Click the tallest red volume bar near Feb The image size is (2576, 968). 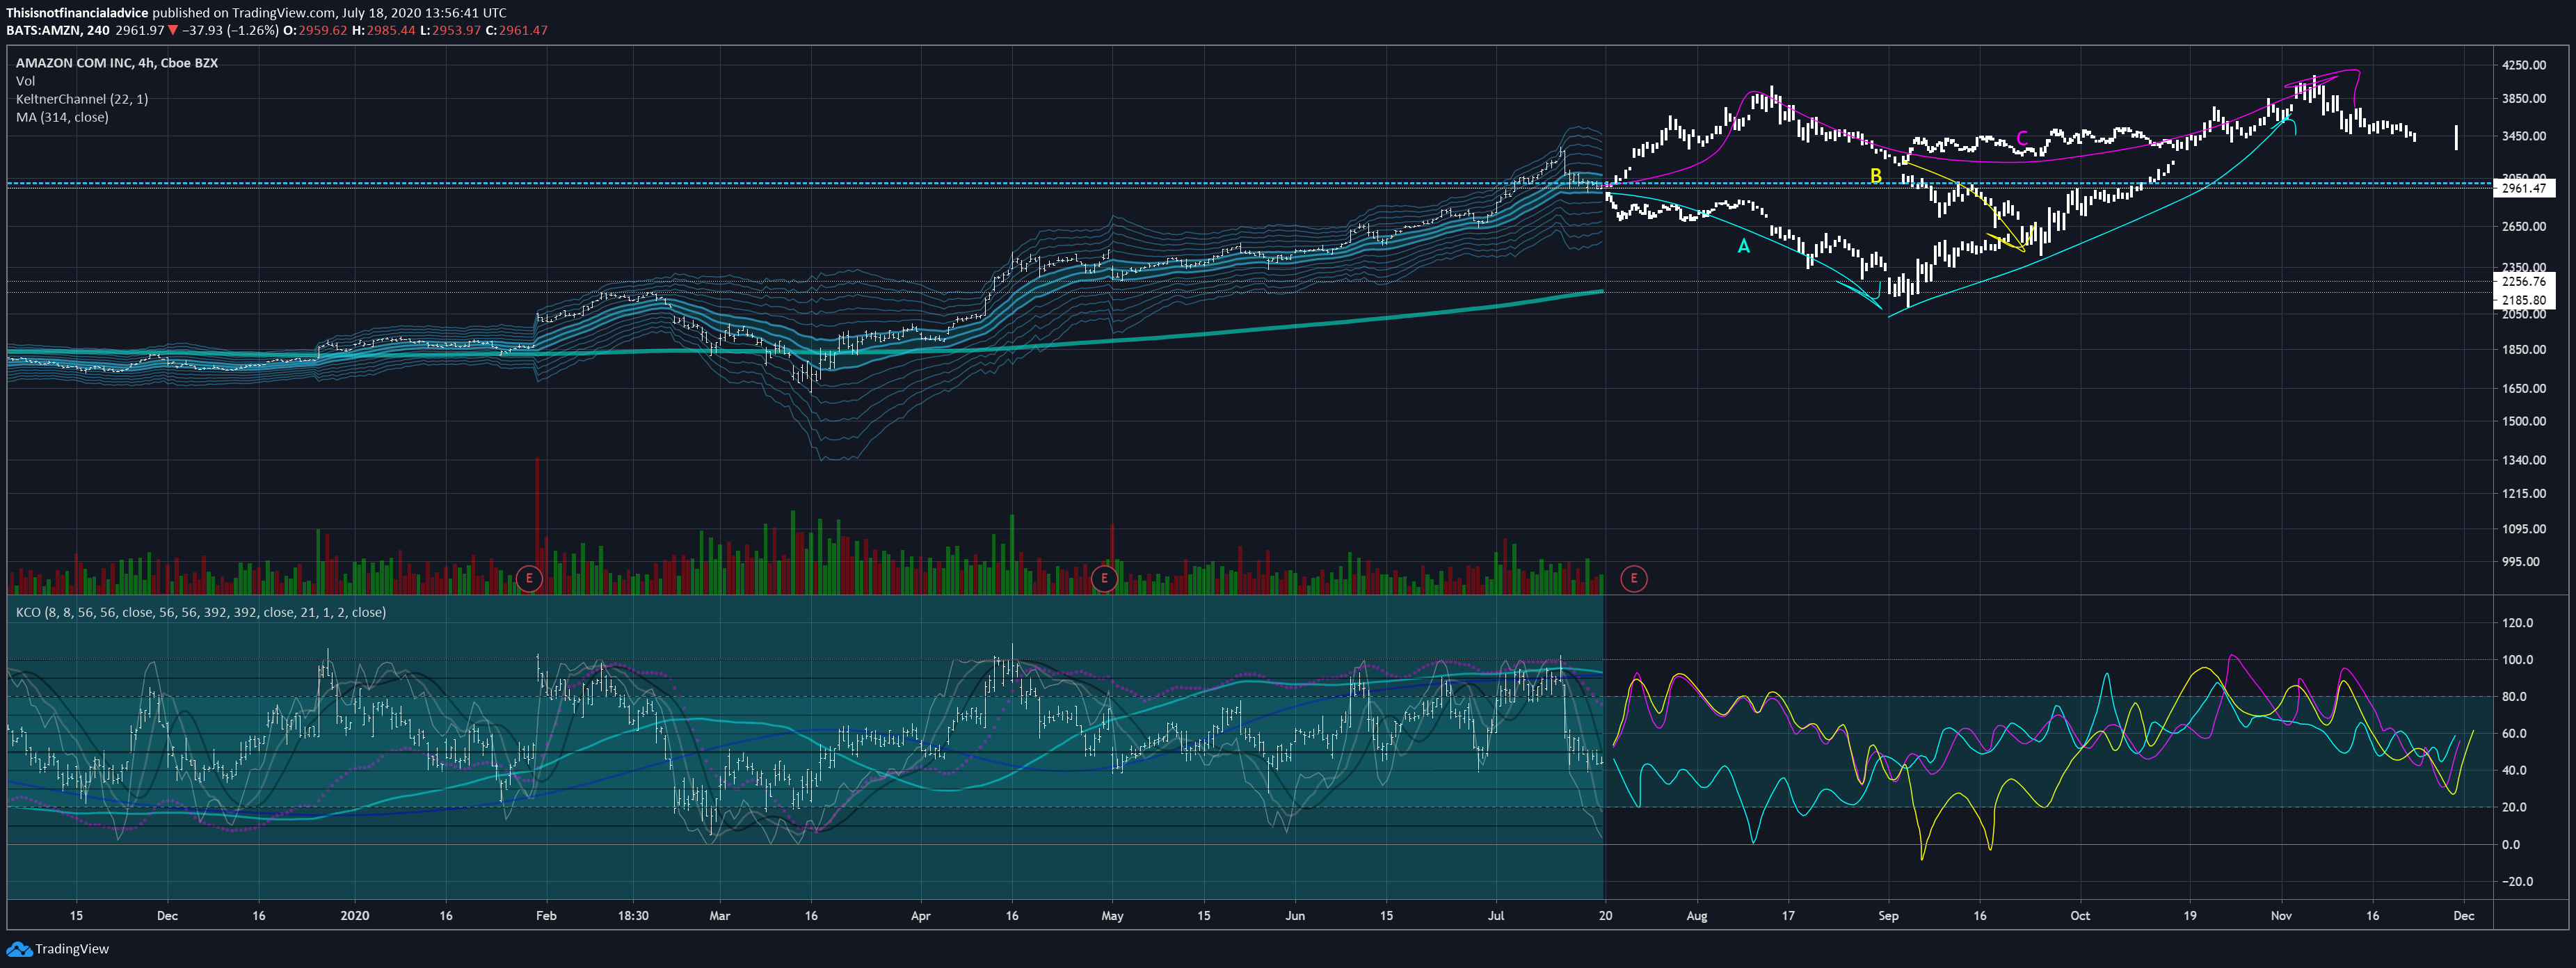pos(537,525)
